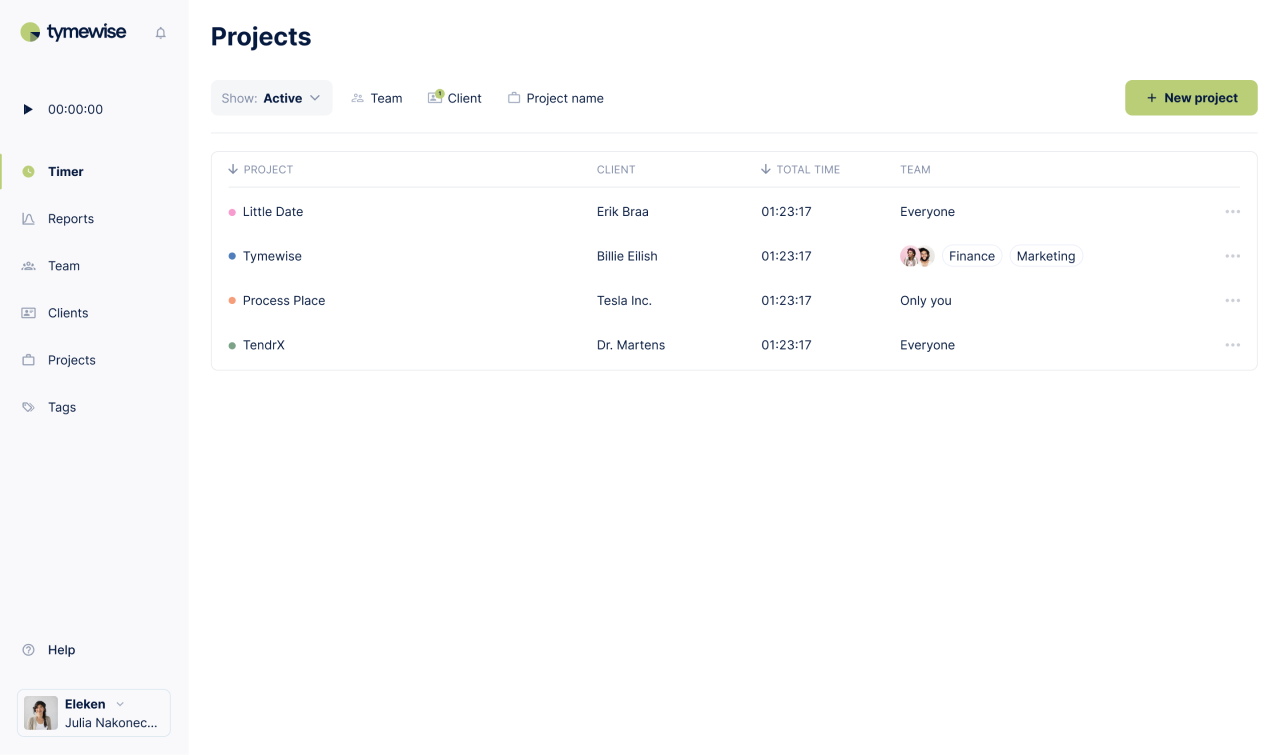
Task: Create a New project
Action: tap(1191, 98)
